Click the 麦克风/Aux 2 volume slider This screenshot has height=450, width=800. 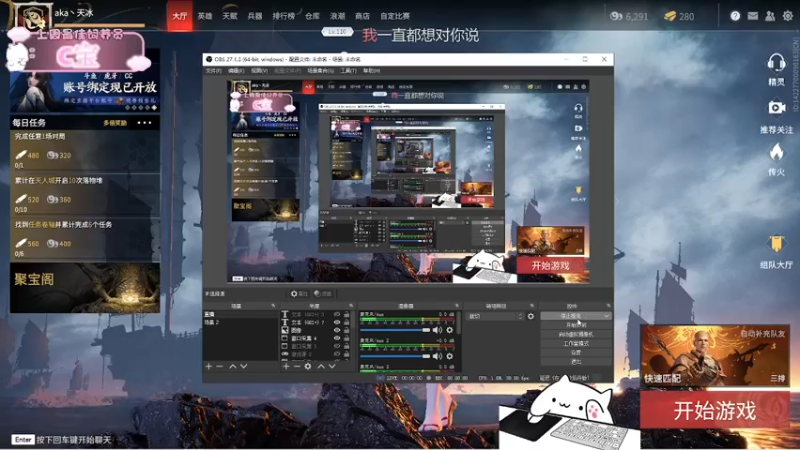pyautogui.click(x=395, y=356)
